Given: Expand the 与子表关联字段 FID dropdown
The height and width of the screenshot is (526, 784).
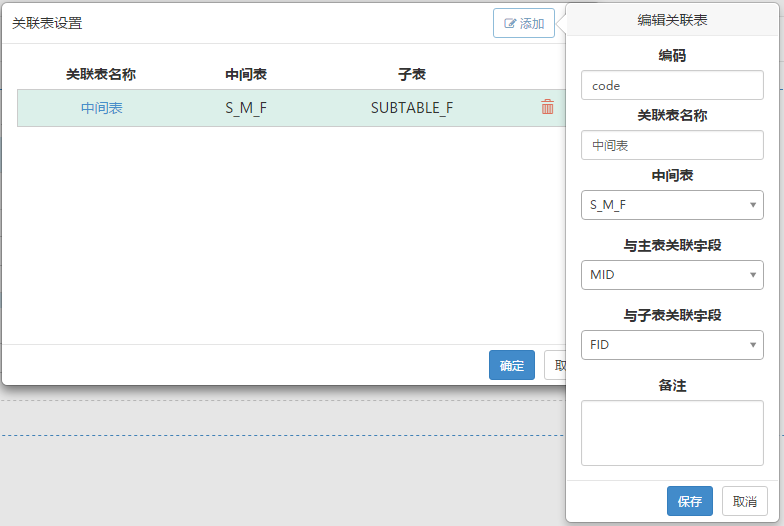Looking at the screenshot, I should click(672, 345).
